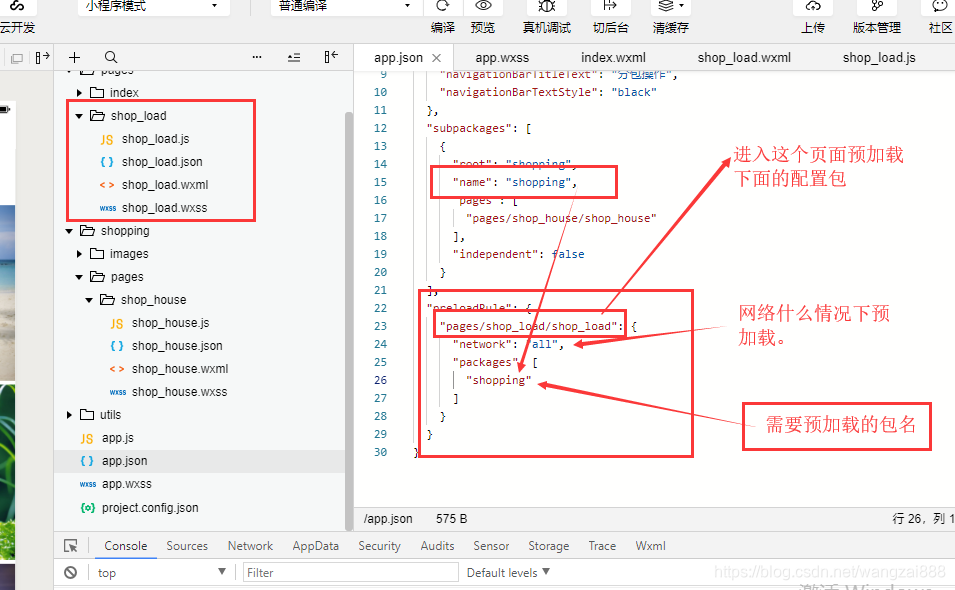Click the 切后台 switch background icon

click(x=610, y=6)
